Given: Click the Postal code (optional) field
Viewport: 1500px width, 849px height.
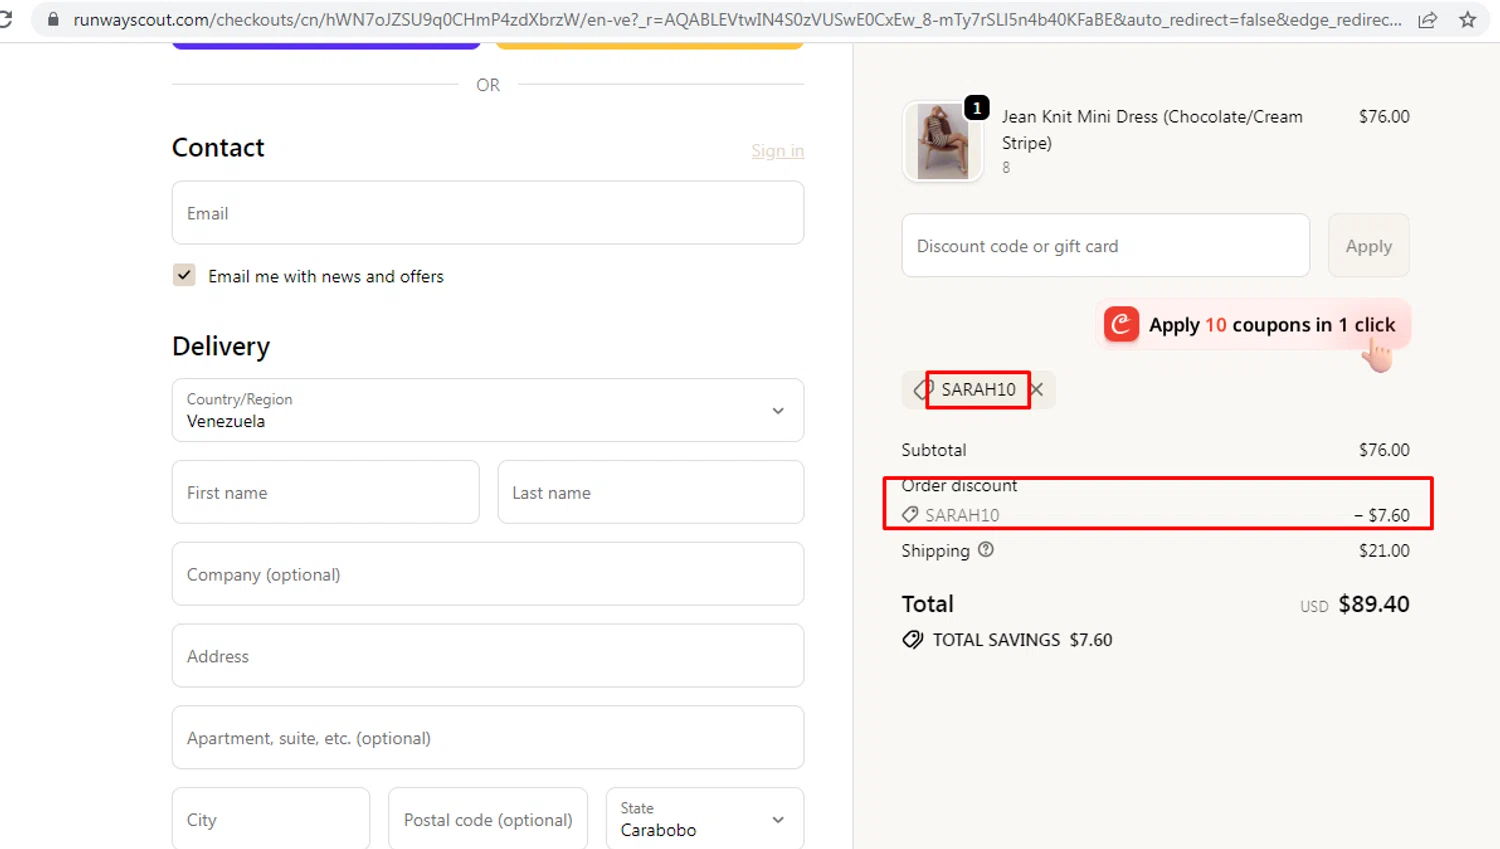Looking at the screenshot, I should click(x=488, y=819).
